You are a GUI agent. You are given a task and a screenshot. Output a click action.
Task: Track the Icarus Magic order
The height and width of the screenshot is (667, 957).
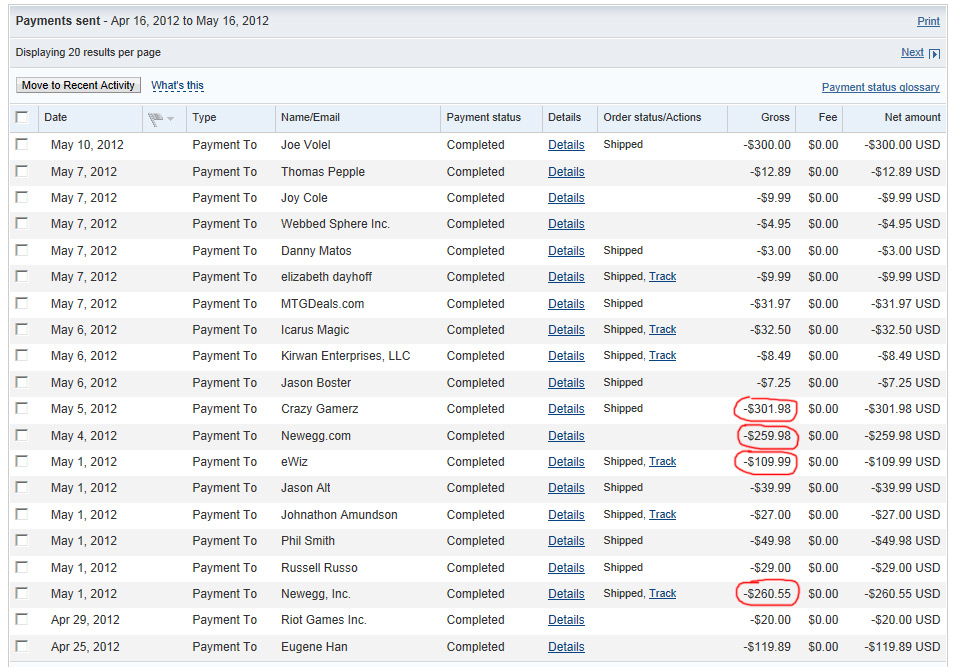(x=662, y=330)
